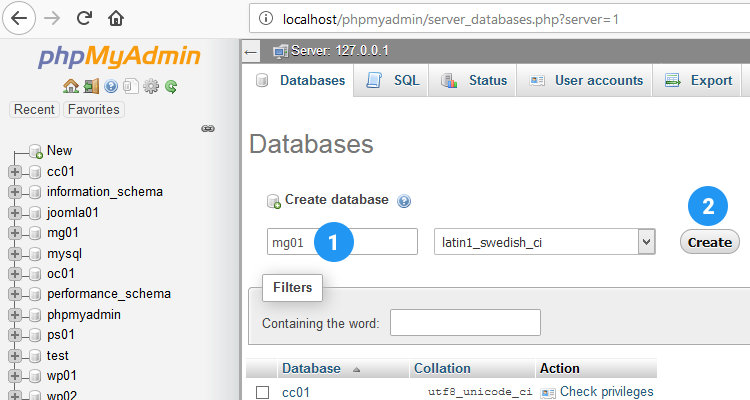This screenshot has height=400, width=750.
Task: Select oc01 in the navigation tree
Action: coord(61,274)
